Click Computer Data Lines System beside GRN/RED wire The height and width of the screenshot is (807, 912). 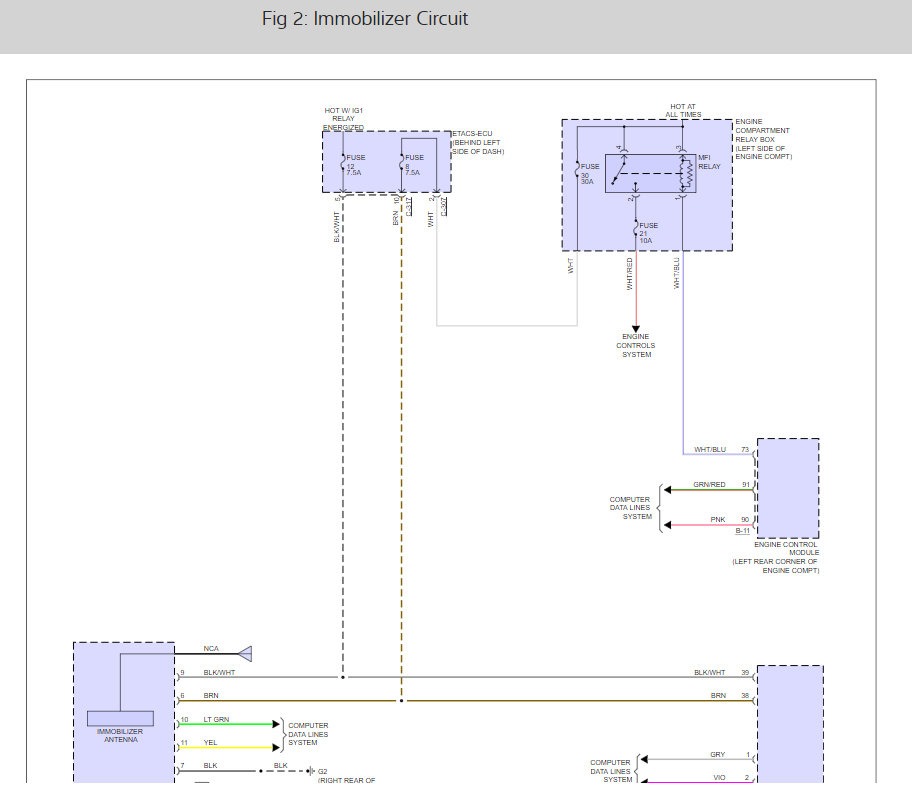[x=630, y=508]
